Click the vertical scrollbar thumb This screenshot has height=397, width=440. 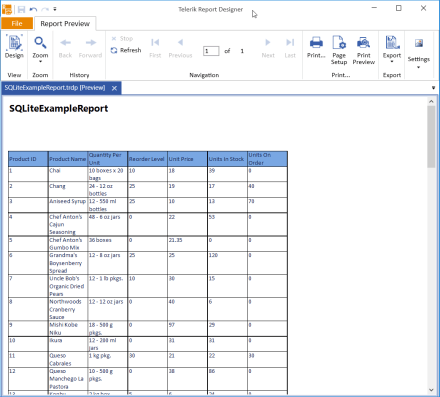[x=431, y=137]
